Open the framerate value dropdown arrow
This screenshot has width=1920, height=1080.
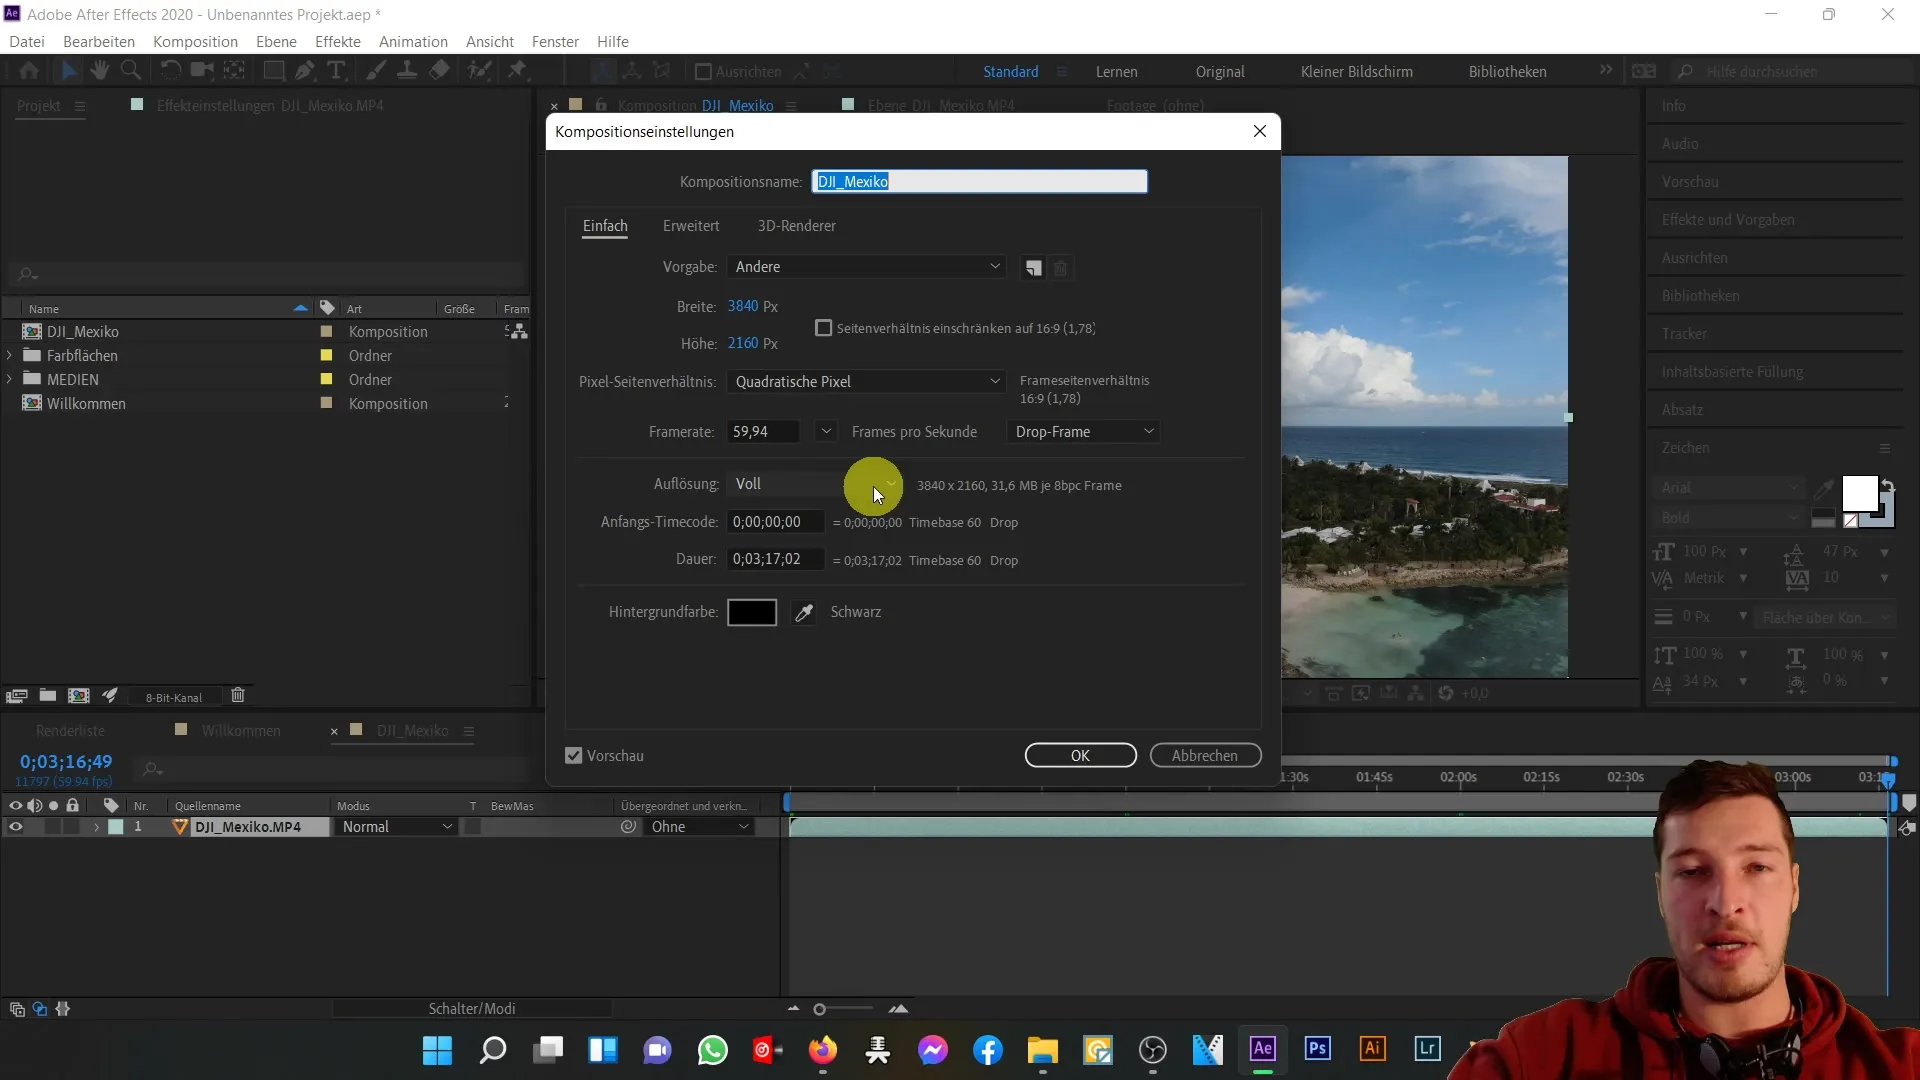coord(826,432)
